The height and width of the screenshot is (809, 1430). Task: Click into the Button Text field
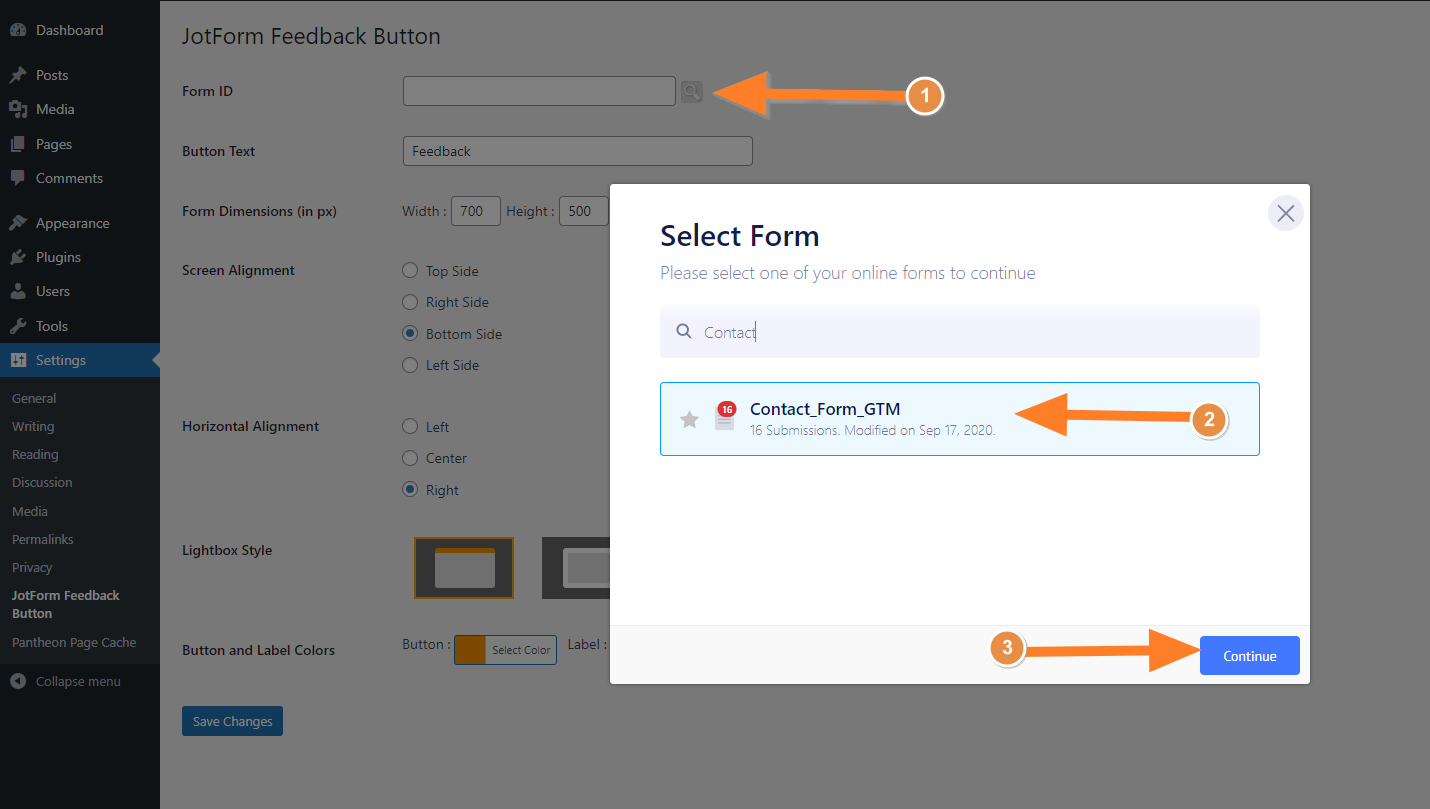point(577,151)
